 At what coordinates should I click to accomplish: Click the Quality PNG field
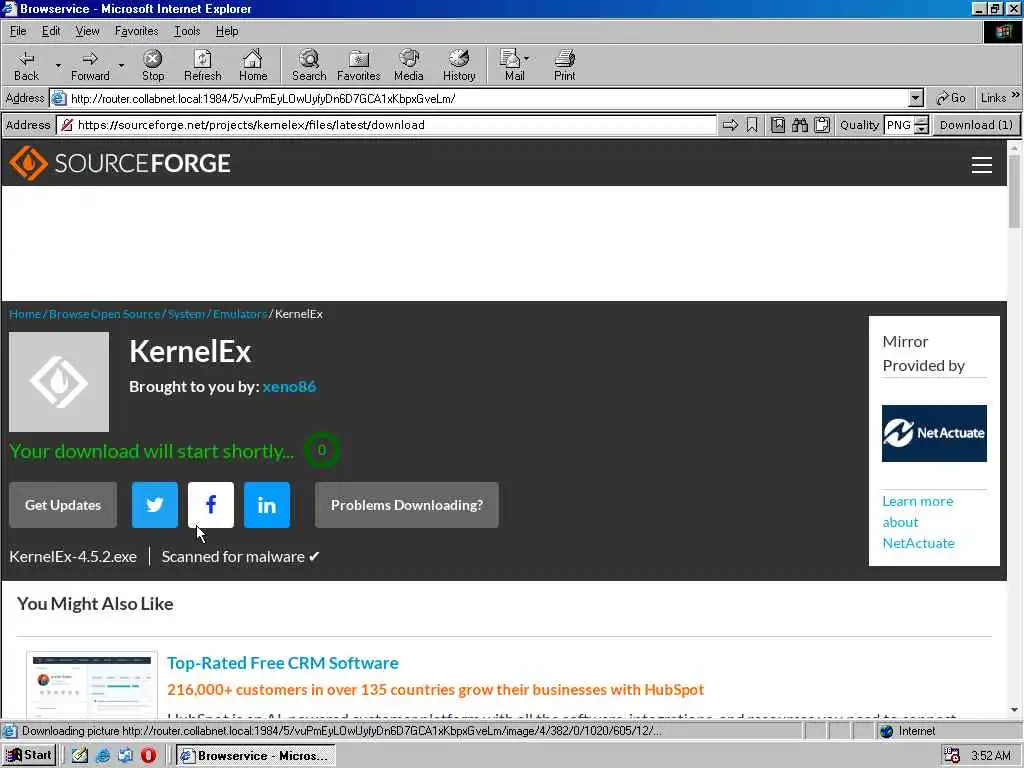tap(899, 125)
